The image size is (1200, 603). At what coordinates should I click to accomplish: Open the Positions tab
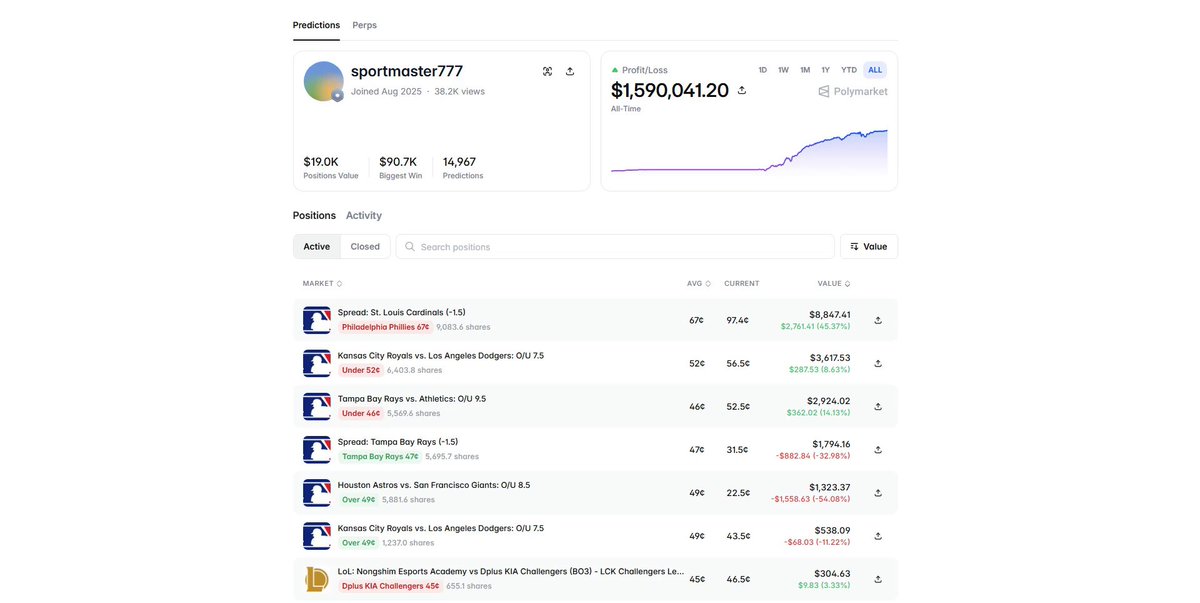pyautogui.click(x=314, y=215)
